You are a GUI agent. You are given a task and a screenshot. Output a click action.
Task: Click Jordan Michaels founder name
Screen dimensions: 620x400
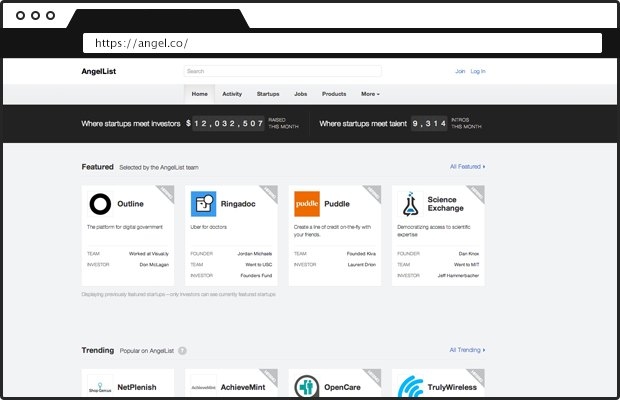click(255, 254)
